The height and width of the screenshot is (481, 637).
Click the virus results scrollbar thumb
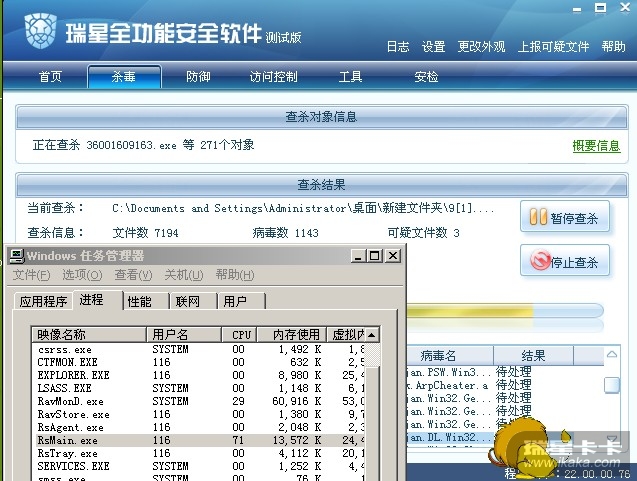click(x=612, y=385)
